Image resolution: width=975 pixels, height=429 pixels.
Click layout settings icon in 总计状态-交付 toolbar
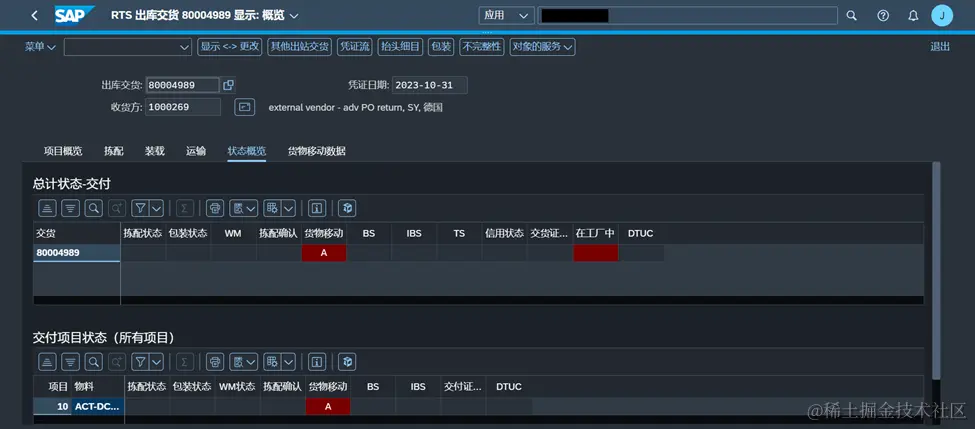point(272,208)
